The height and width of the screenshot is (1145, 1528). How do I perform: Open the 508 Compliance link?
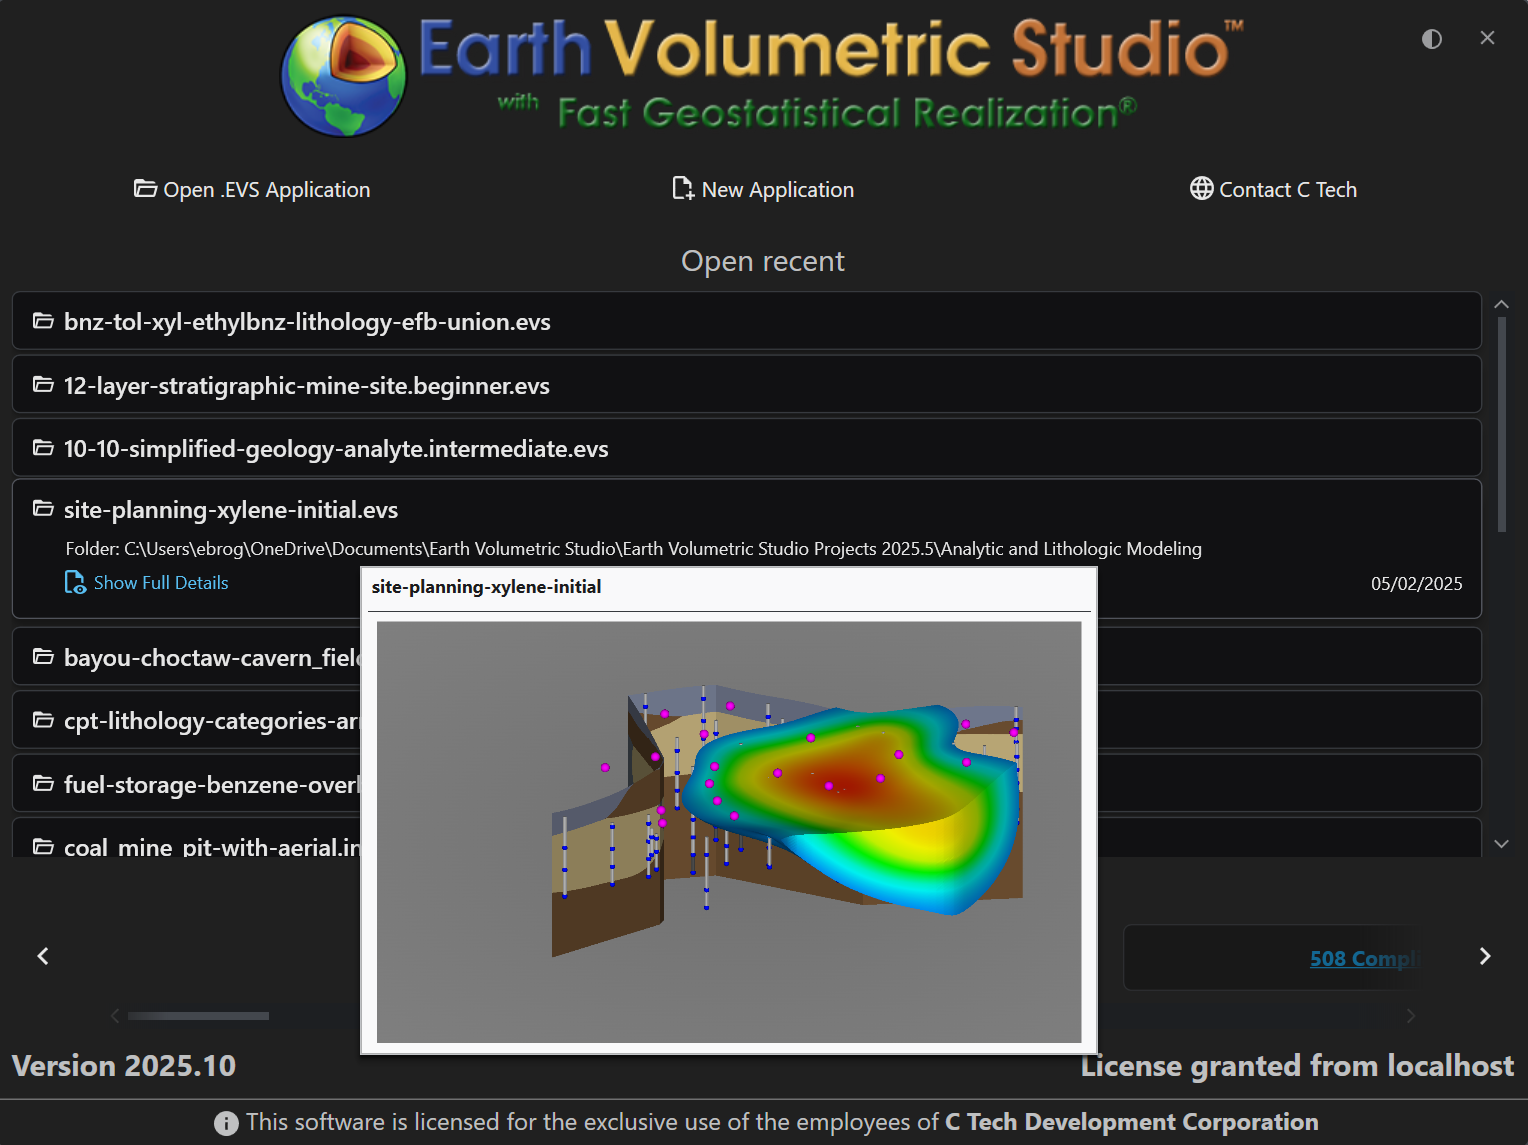[x=1362, y=958]
